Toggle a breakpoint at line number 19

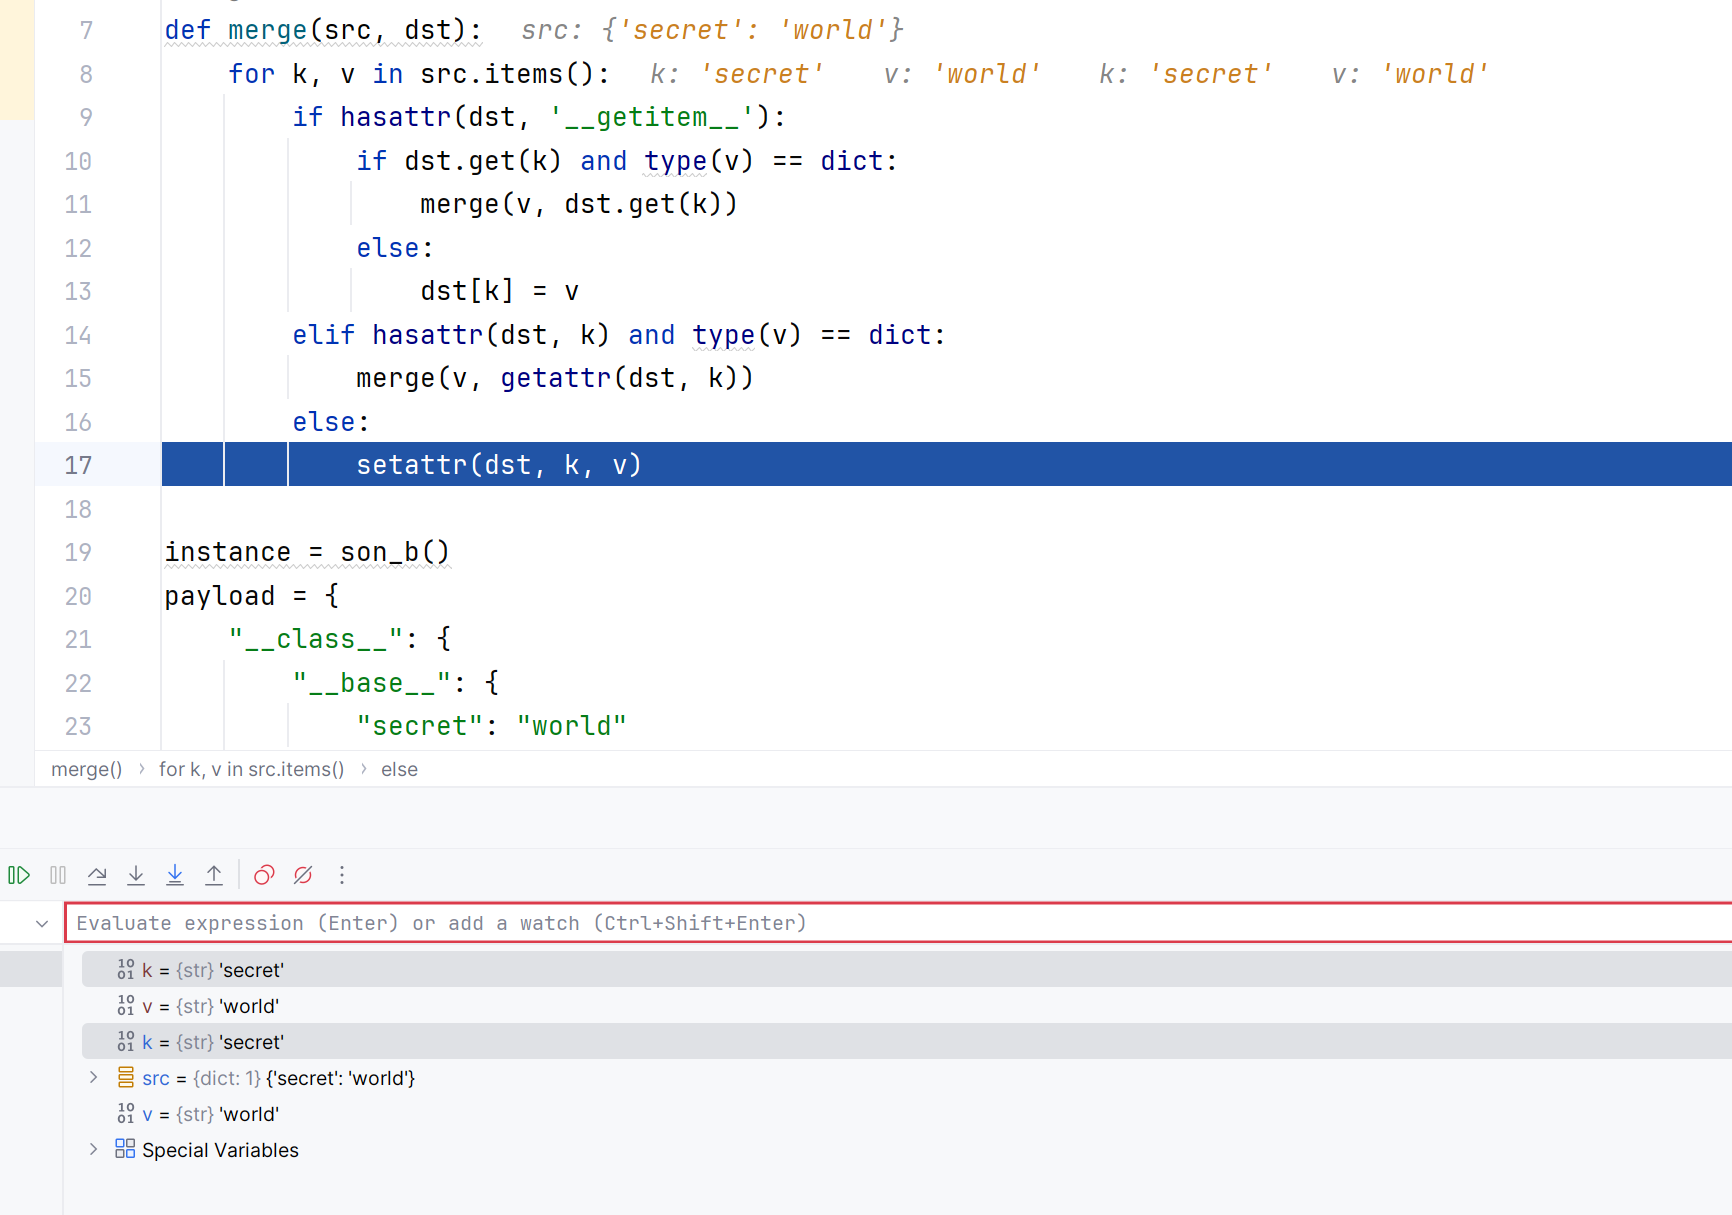pos(78,552)
